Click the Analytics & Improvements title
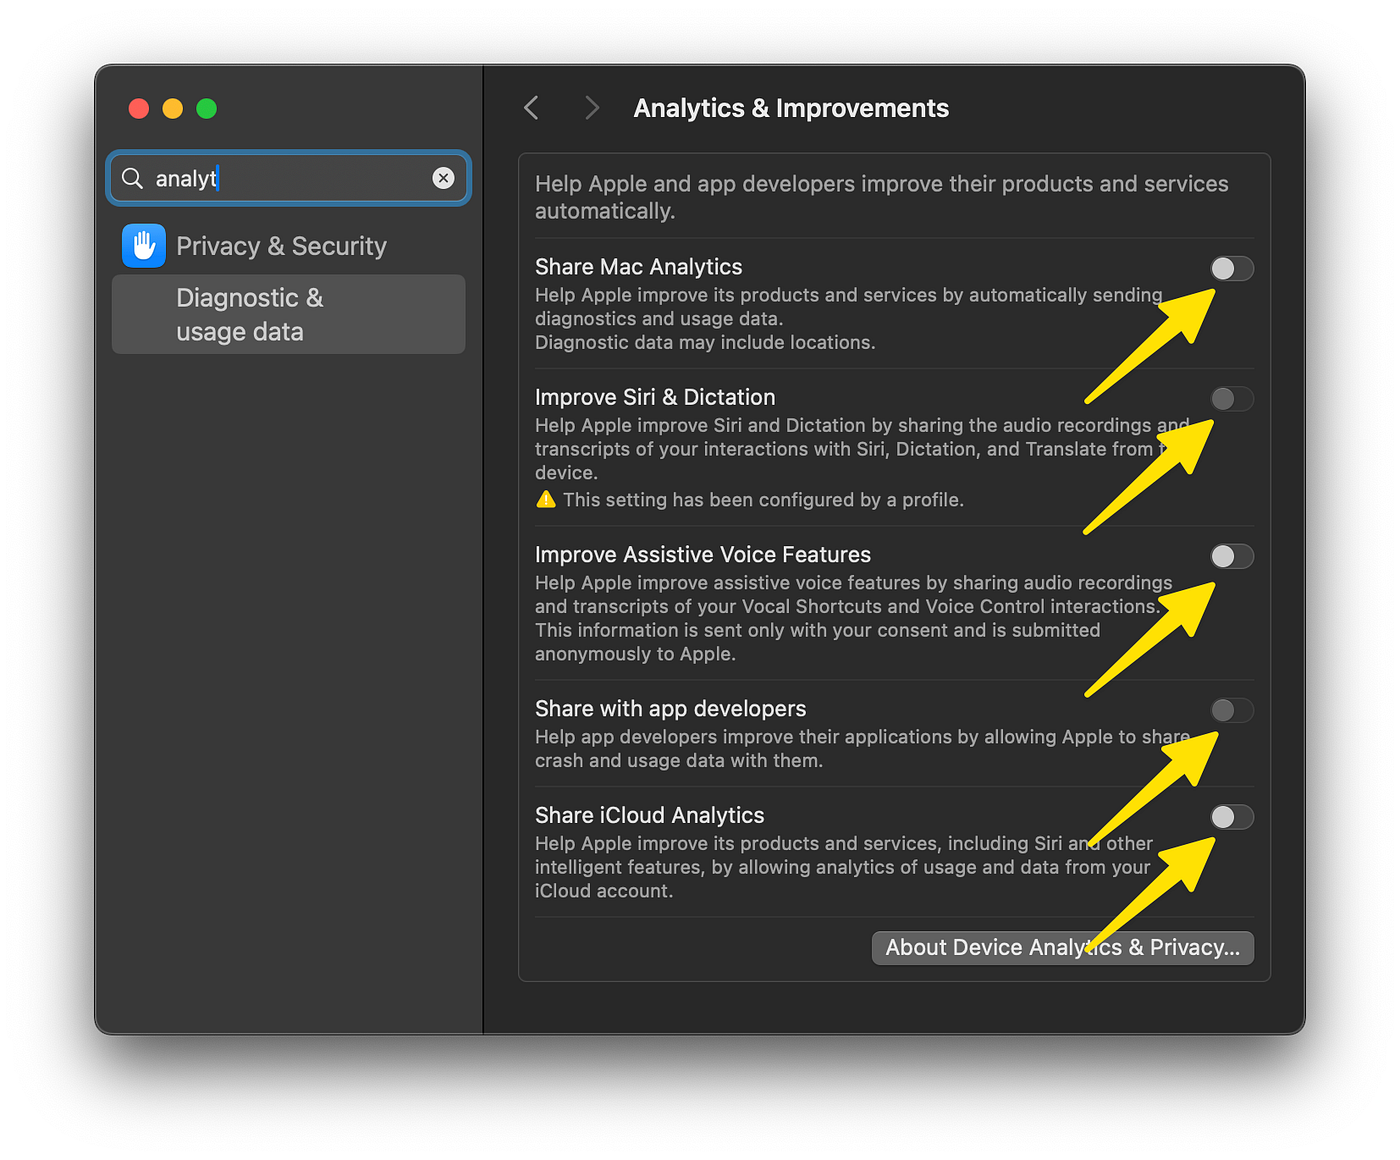Screen dimensions: 1400x1160 [x=791, y=108]
